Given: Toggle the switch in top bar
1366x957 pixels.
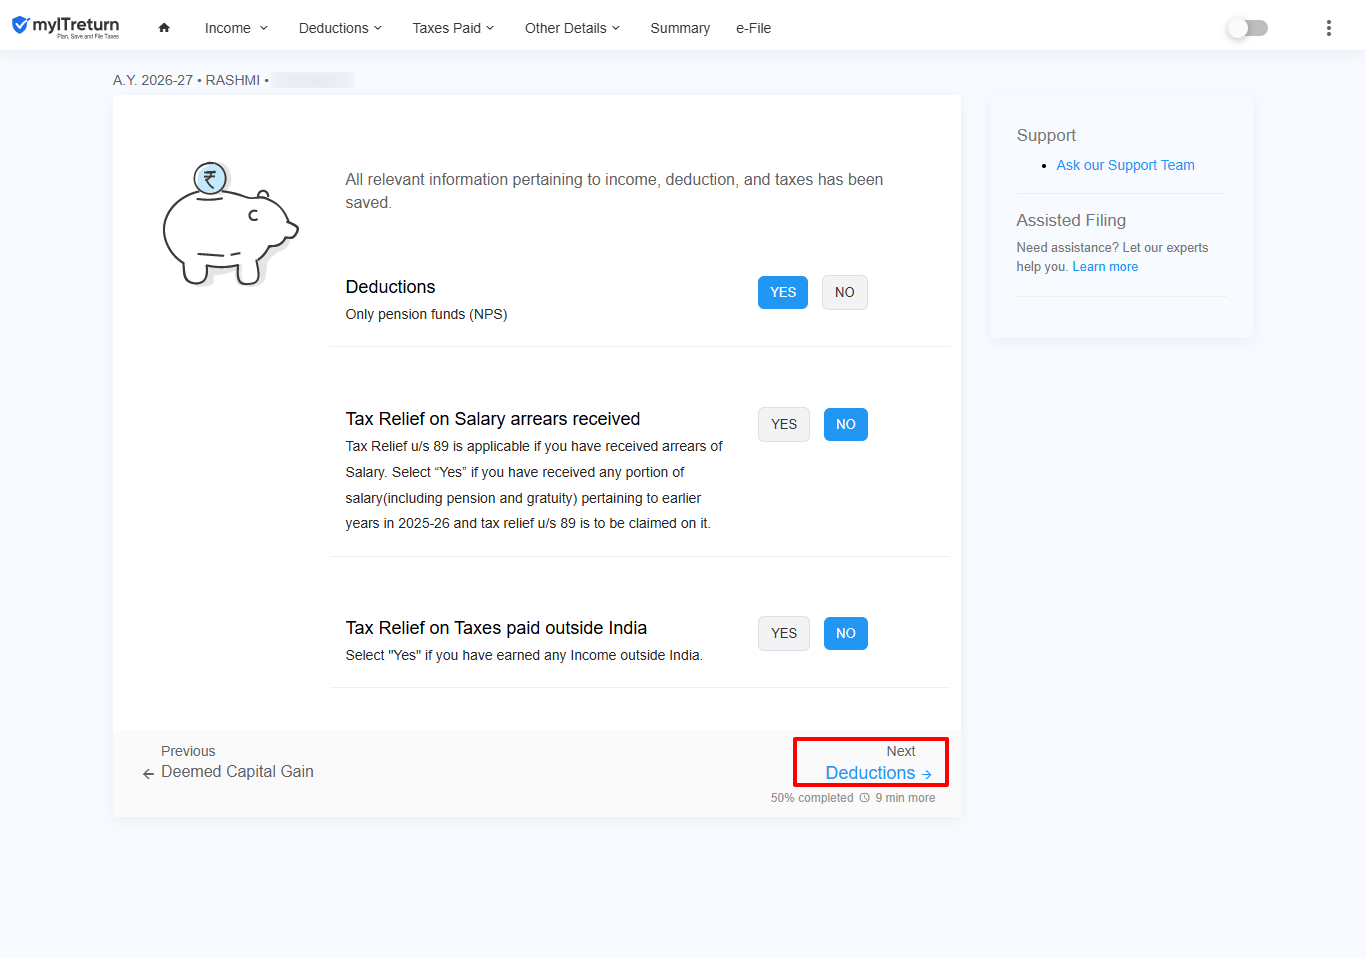Looking at the screenshot, I should click(x=1248, y=28).
